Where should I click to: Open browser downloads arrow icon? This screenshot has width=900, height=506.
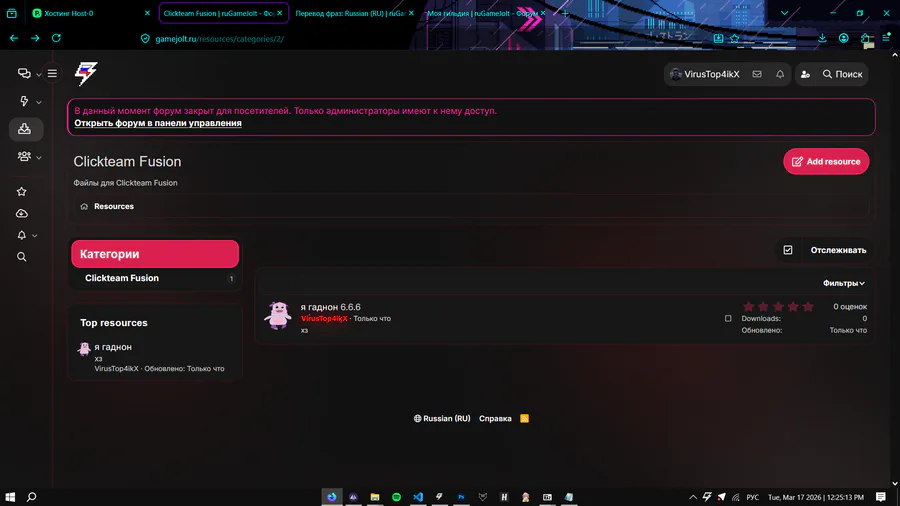[822, 38]
